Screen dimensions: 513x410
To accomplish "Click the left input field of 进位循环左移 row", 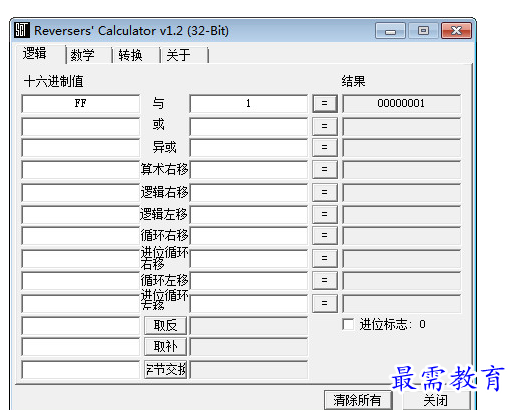I will click(81, 303).
